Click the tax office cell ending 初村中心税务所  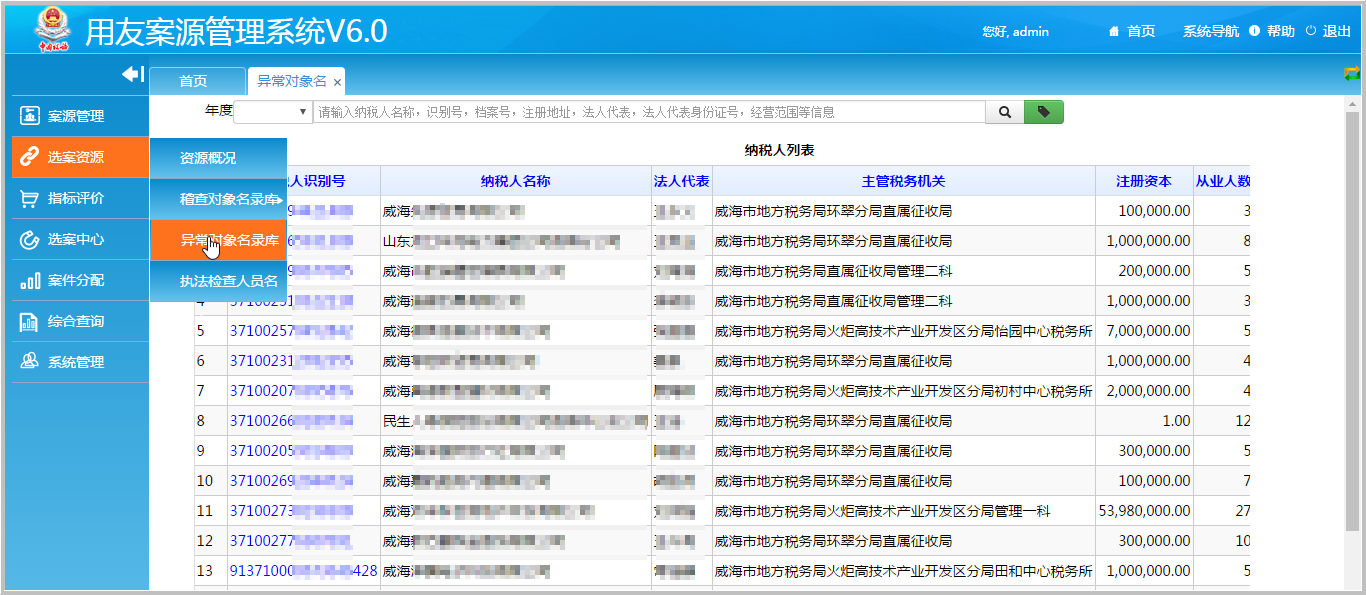click(904, 391)
